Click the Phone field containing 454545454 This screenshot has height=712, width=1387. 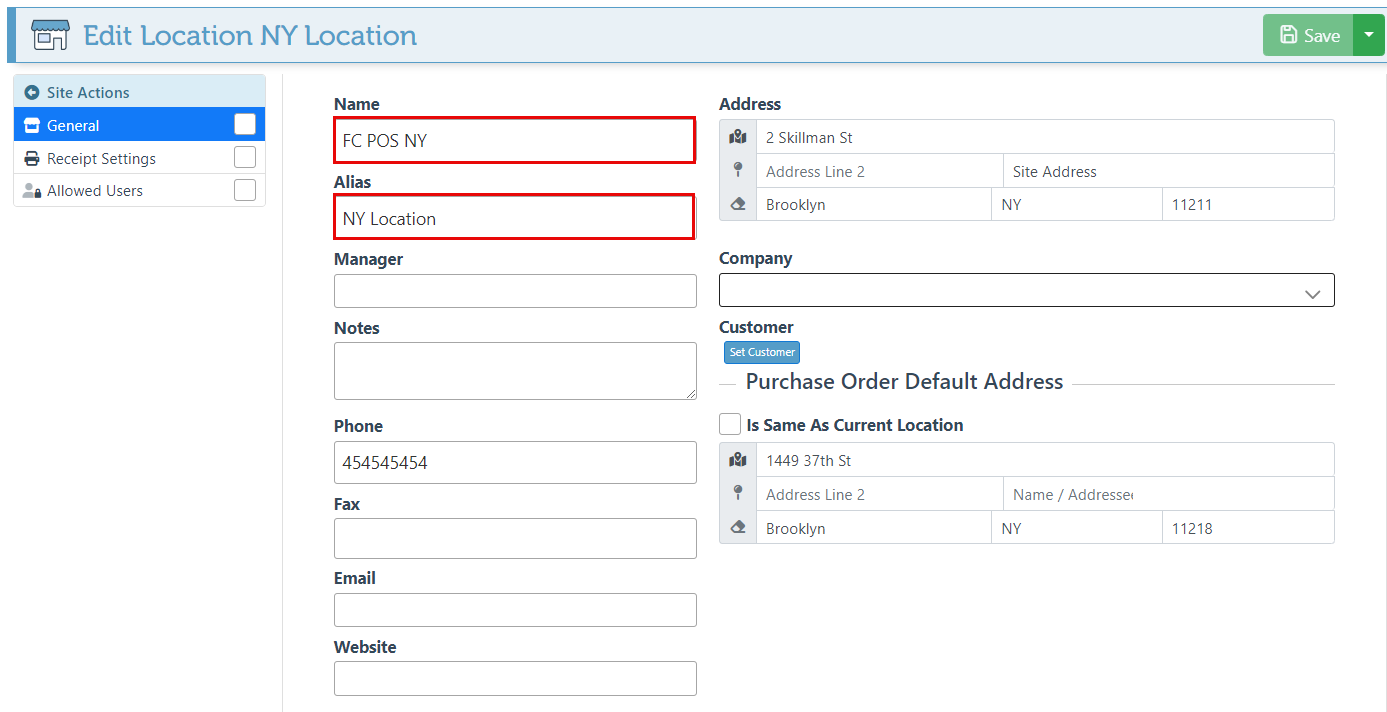coord(515,463)
